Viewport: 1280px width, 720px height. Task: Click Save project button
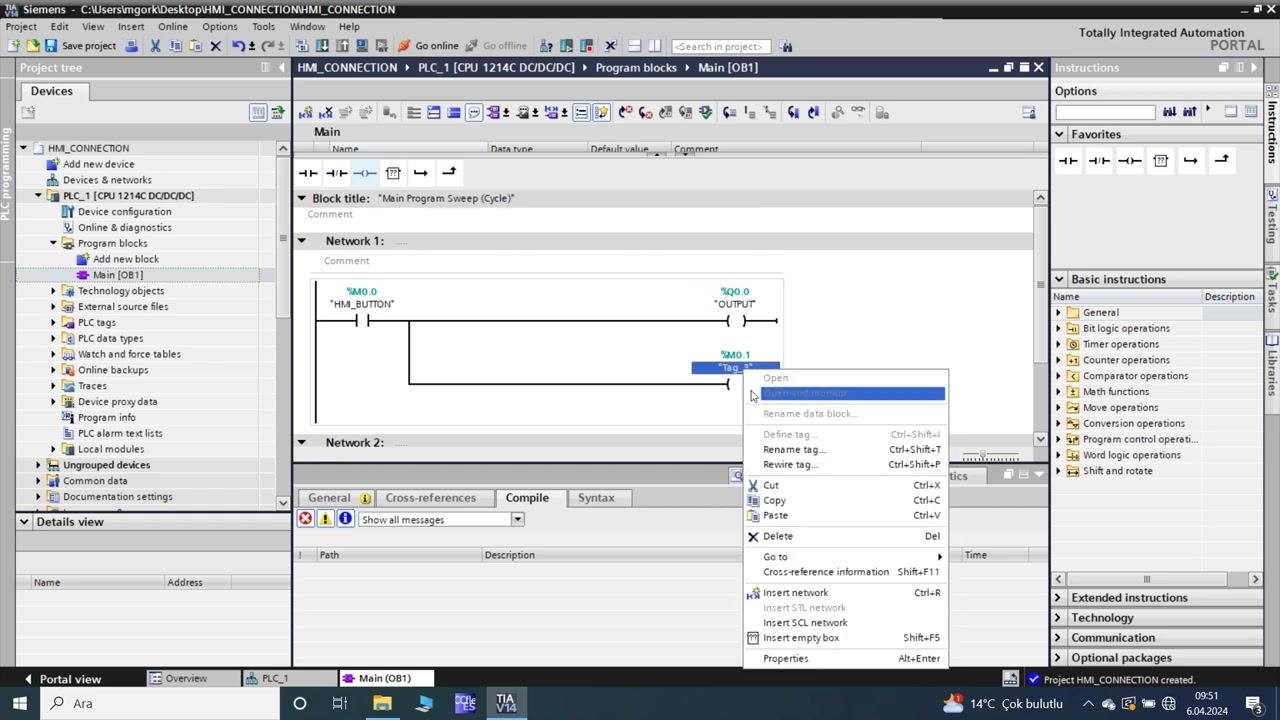point(80,46)
